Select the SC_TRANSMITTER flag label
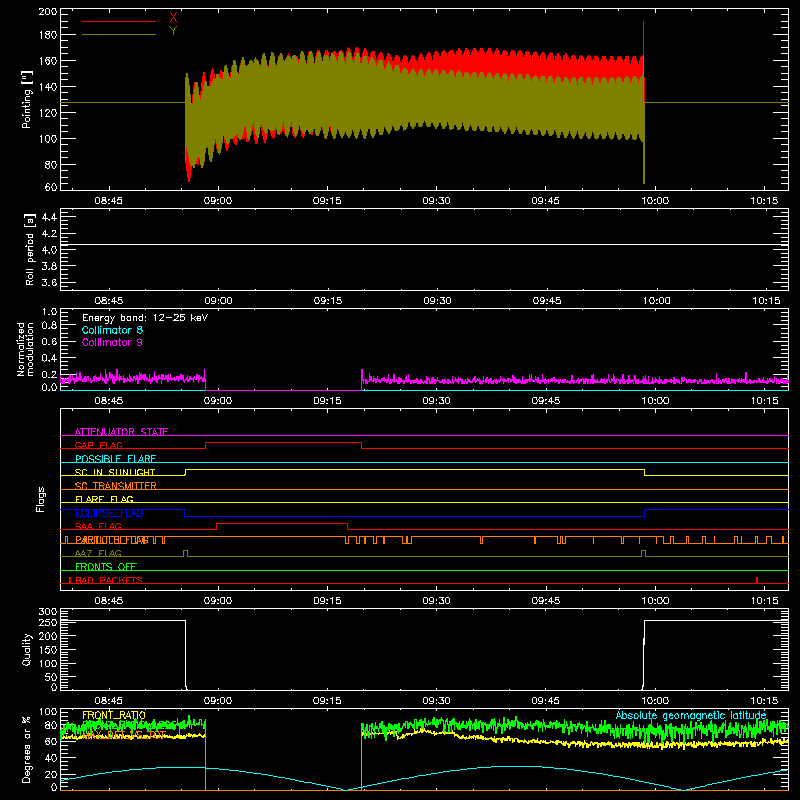This screenshot has height=800, width=800. [x=115, y=485]
